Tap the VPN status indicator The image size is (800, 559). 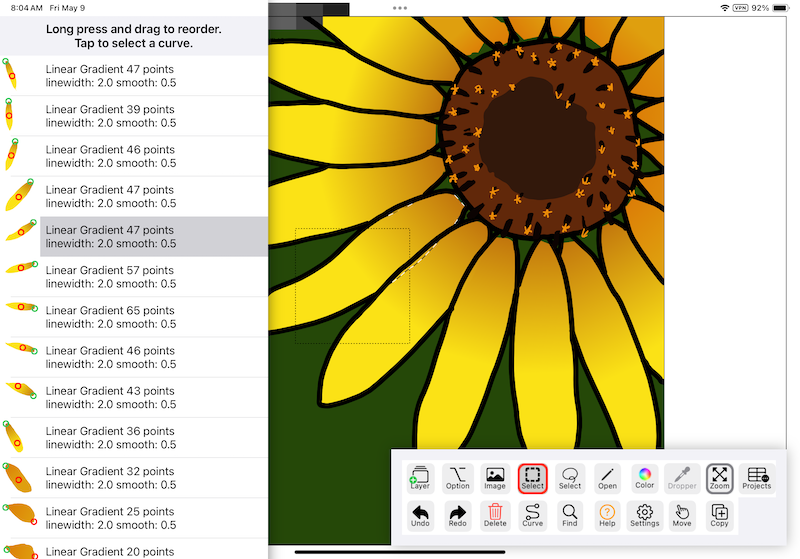(x=740, y=8)
